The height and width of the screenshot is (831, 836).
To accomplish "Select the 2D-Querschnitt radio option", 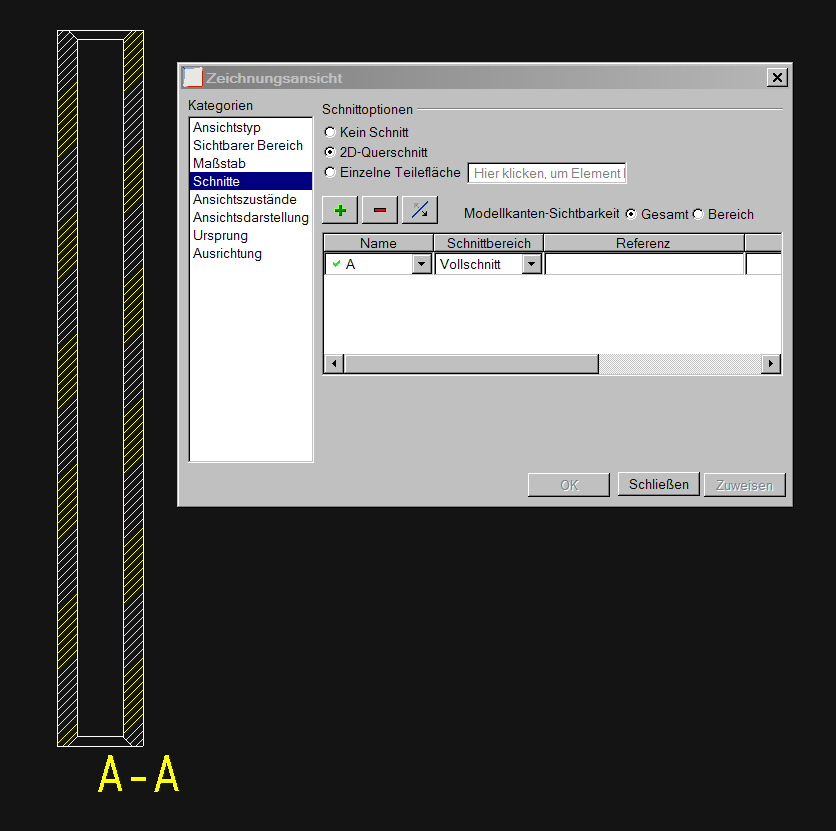I will click(330, 152).
